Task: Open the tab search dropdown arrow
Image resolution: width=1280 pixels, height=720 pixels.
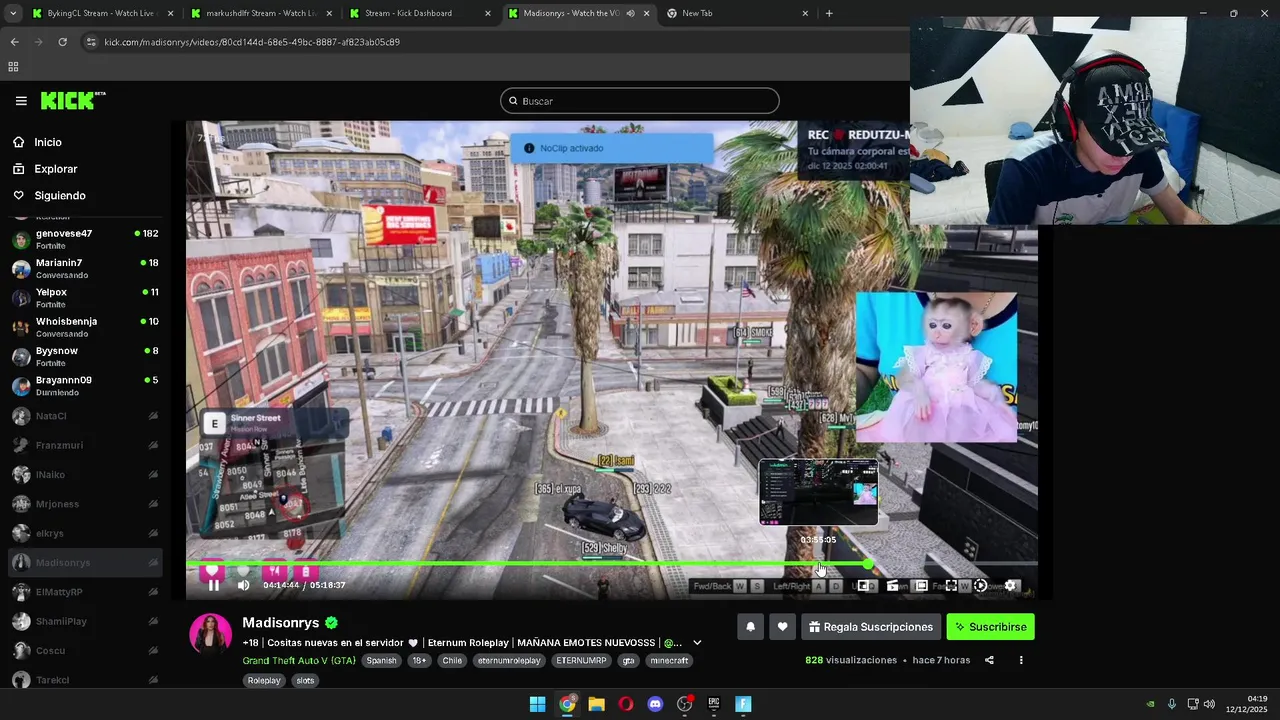Action: click(x=13, y=13)
